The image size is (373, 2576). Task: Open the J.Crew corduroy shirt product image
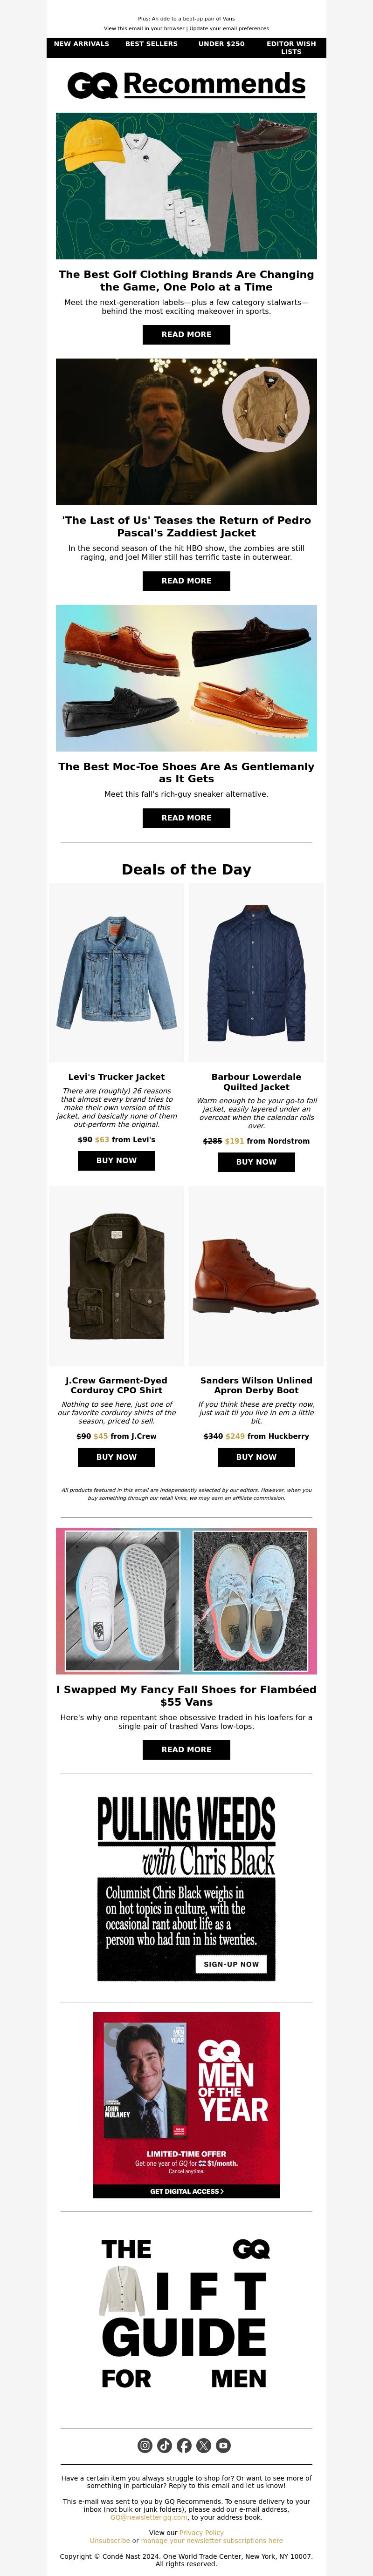pyautogui.click(x=116, y=1275)
